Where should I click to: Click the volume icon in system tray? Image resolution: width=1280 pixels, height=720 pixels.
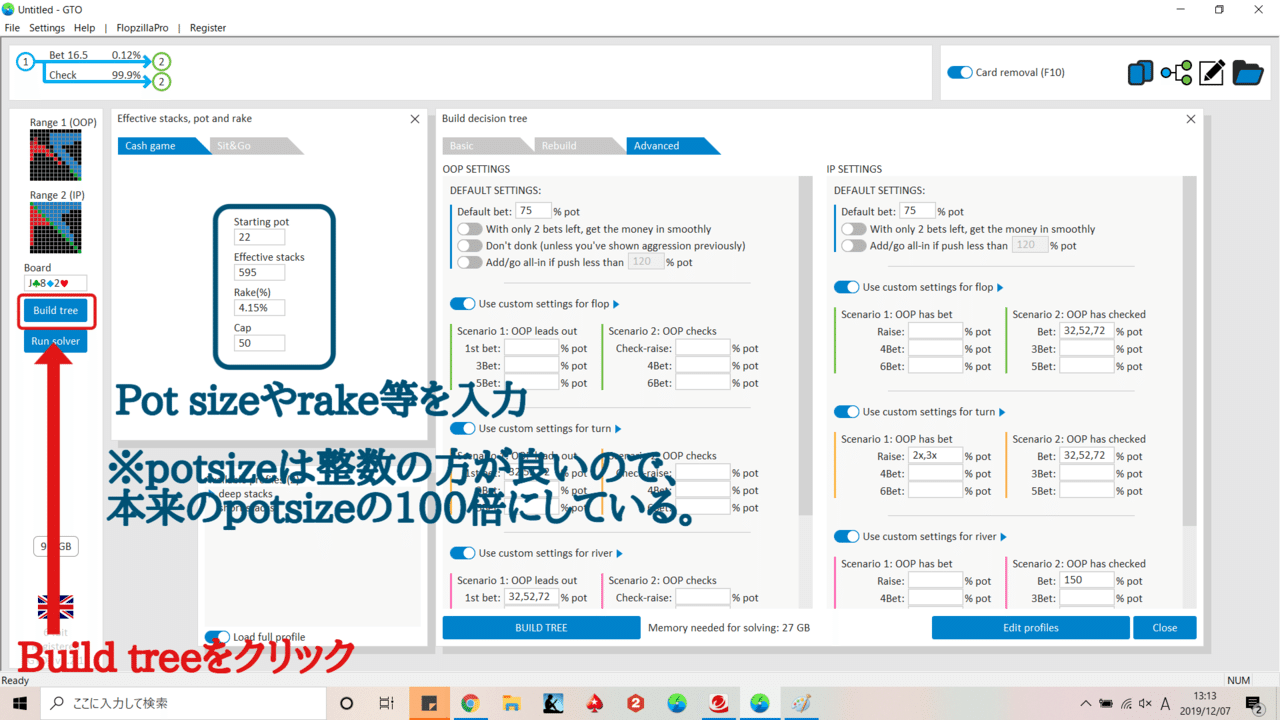[1145, 703]
